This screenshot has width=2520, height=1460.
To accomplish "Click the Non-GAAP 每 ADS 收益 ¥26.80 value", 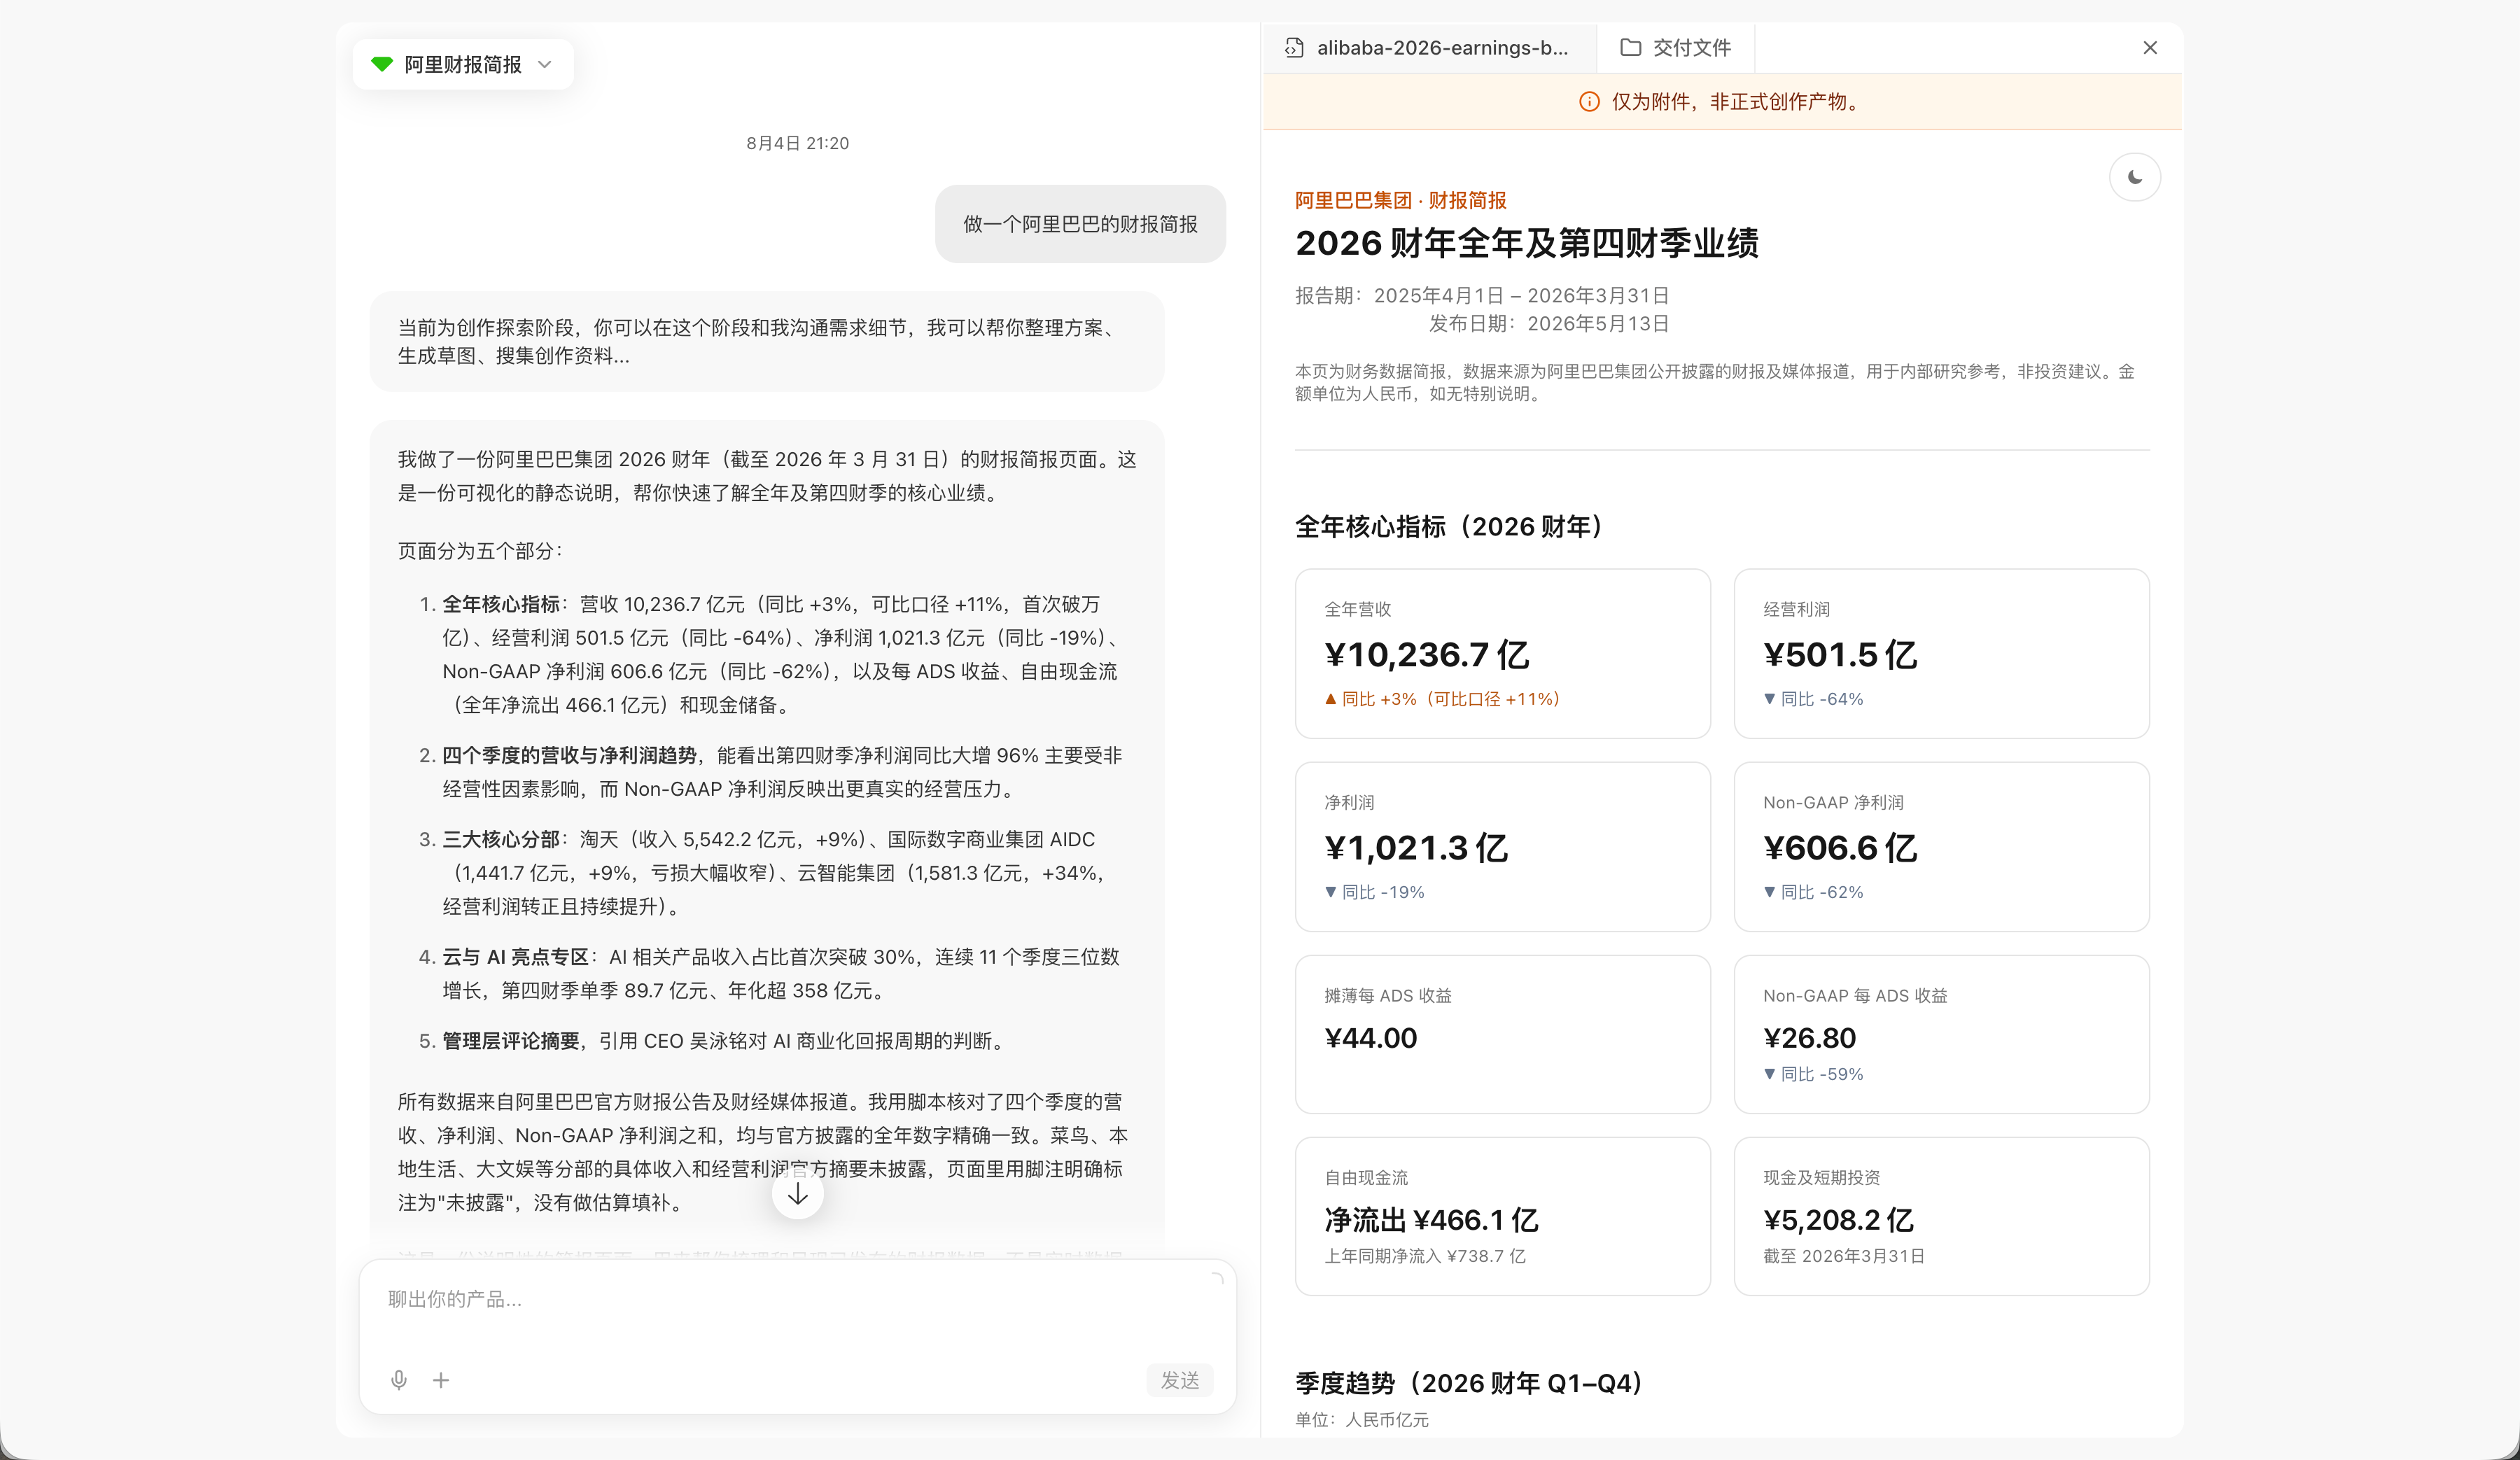I will pos(1809,1038).
